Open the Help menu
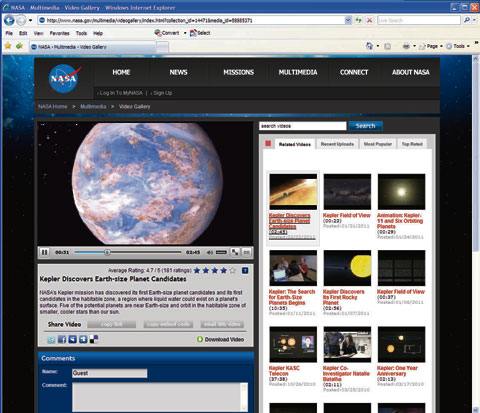 98,33
